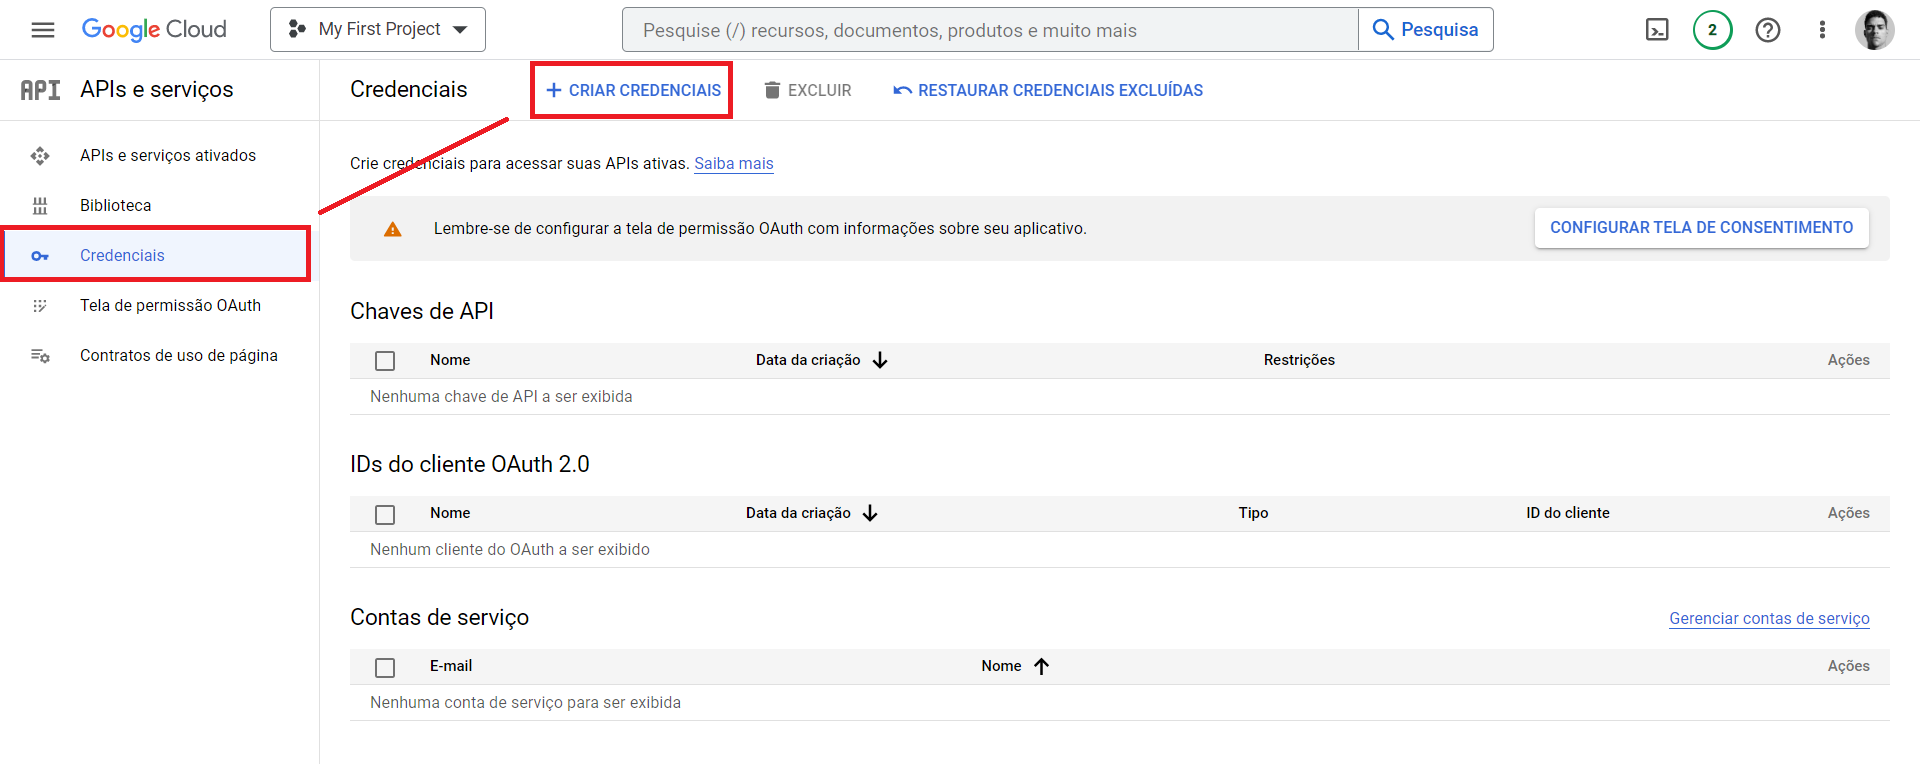
Task: Activate Cloud Shell terminal icon
Action: [1657, 30]
